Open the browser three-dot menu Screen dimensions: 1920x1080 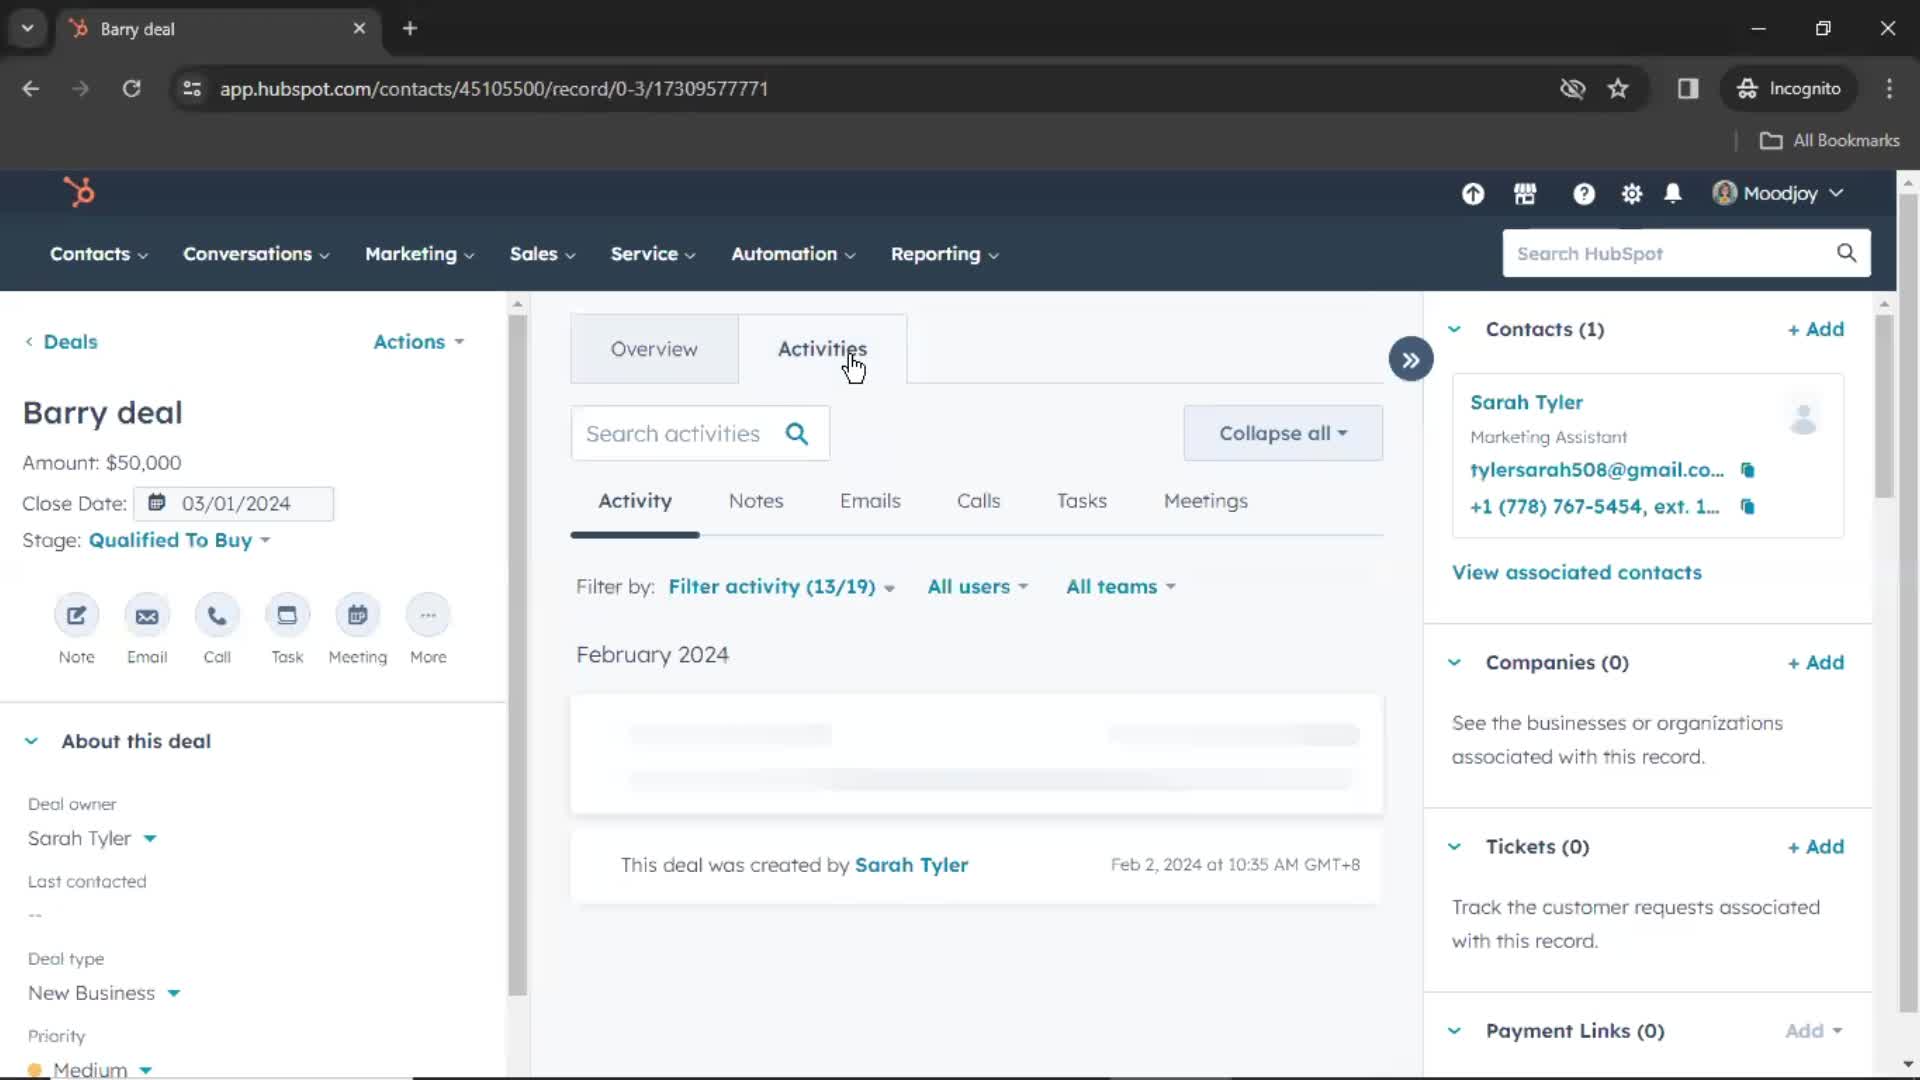coord(1889,89)
